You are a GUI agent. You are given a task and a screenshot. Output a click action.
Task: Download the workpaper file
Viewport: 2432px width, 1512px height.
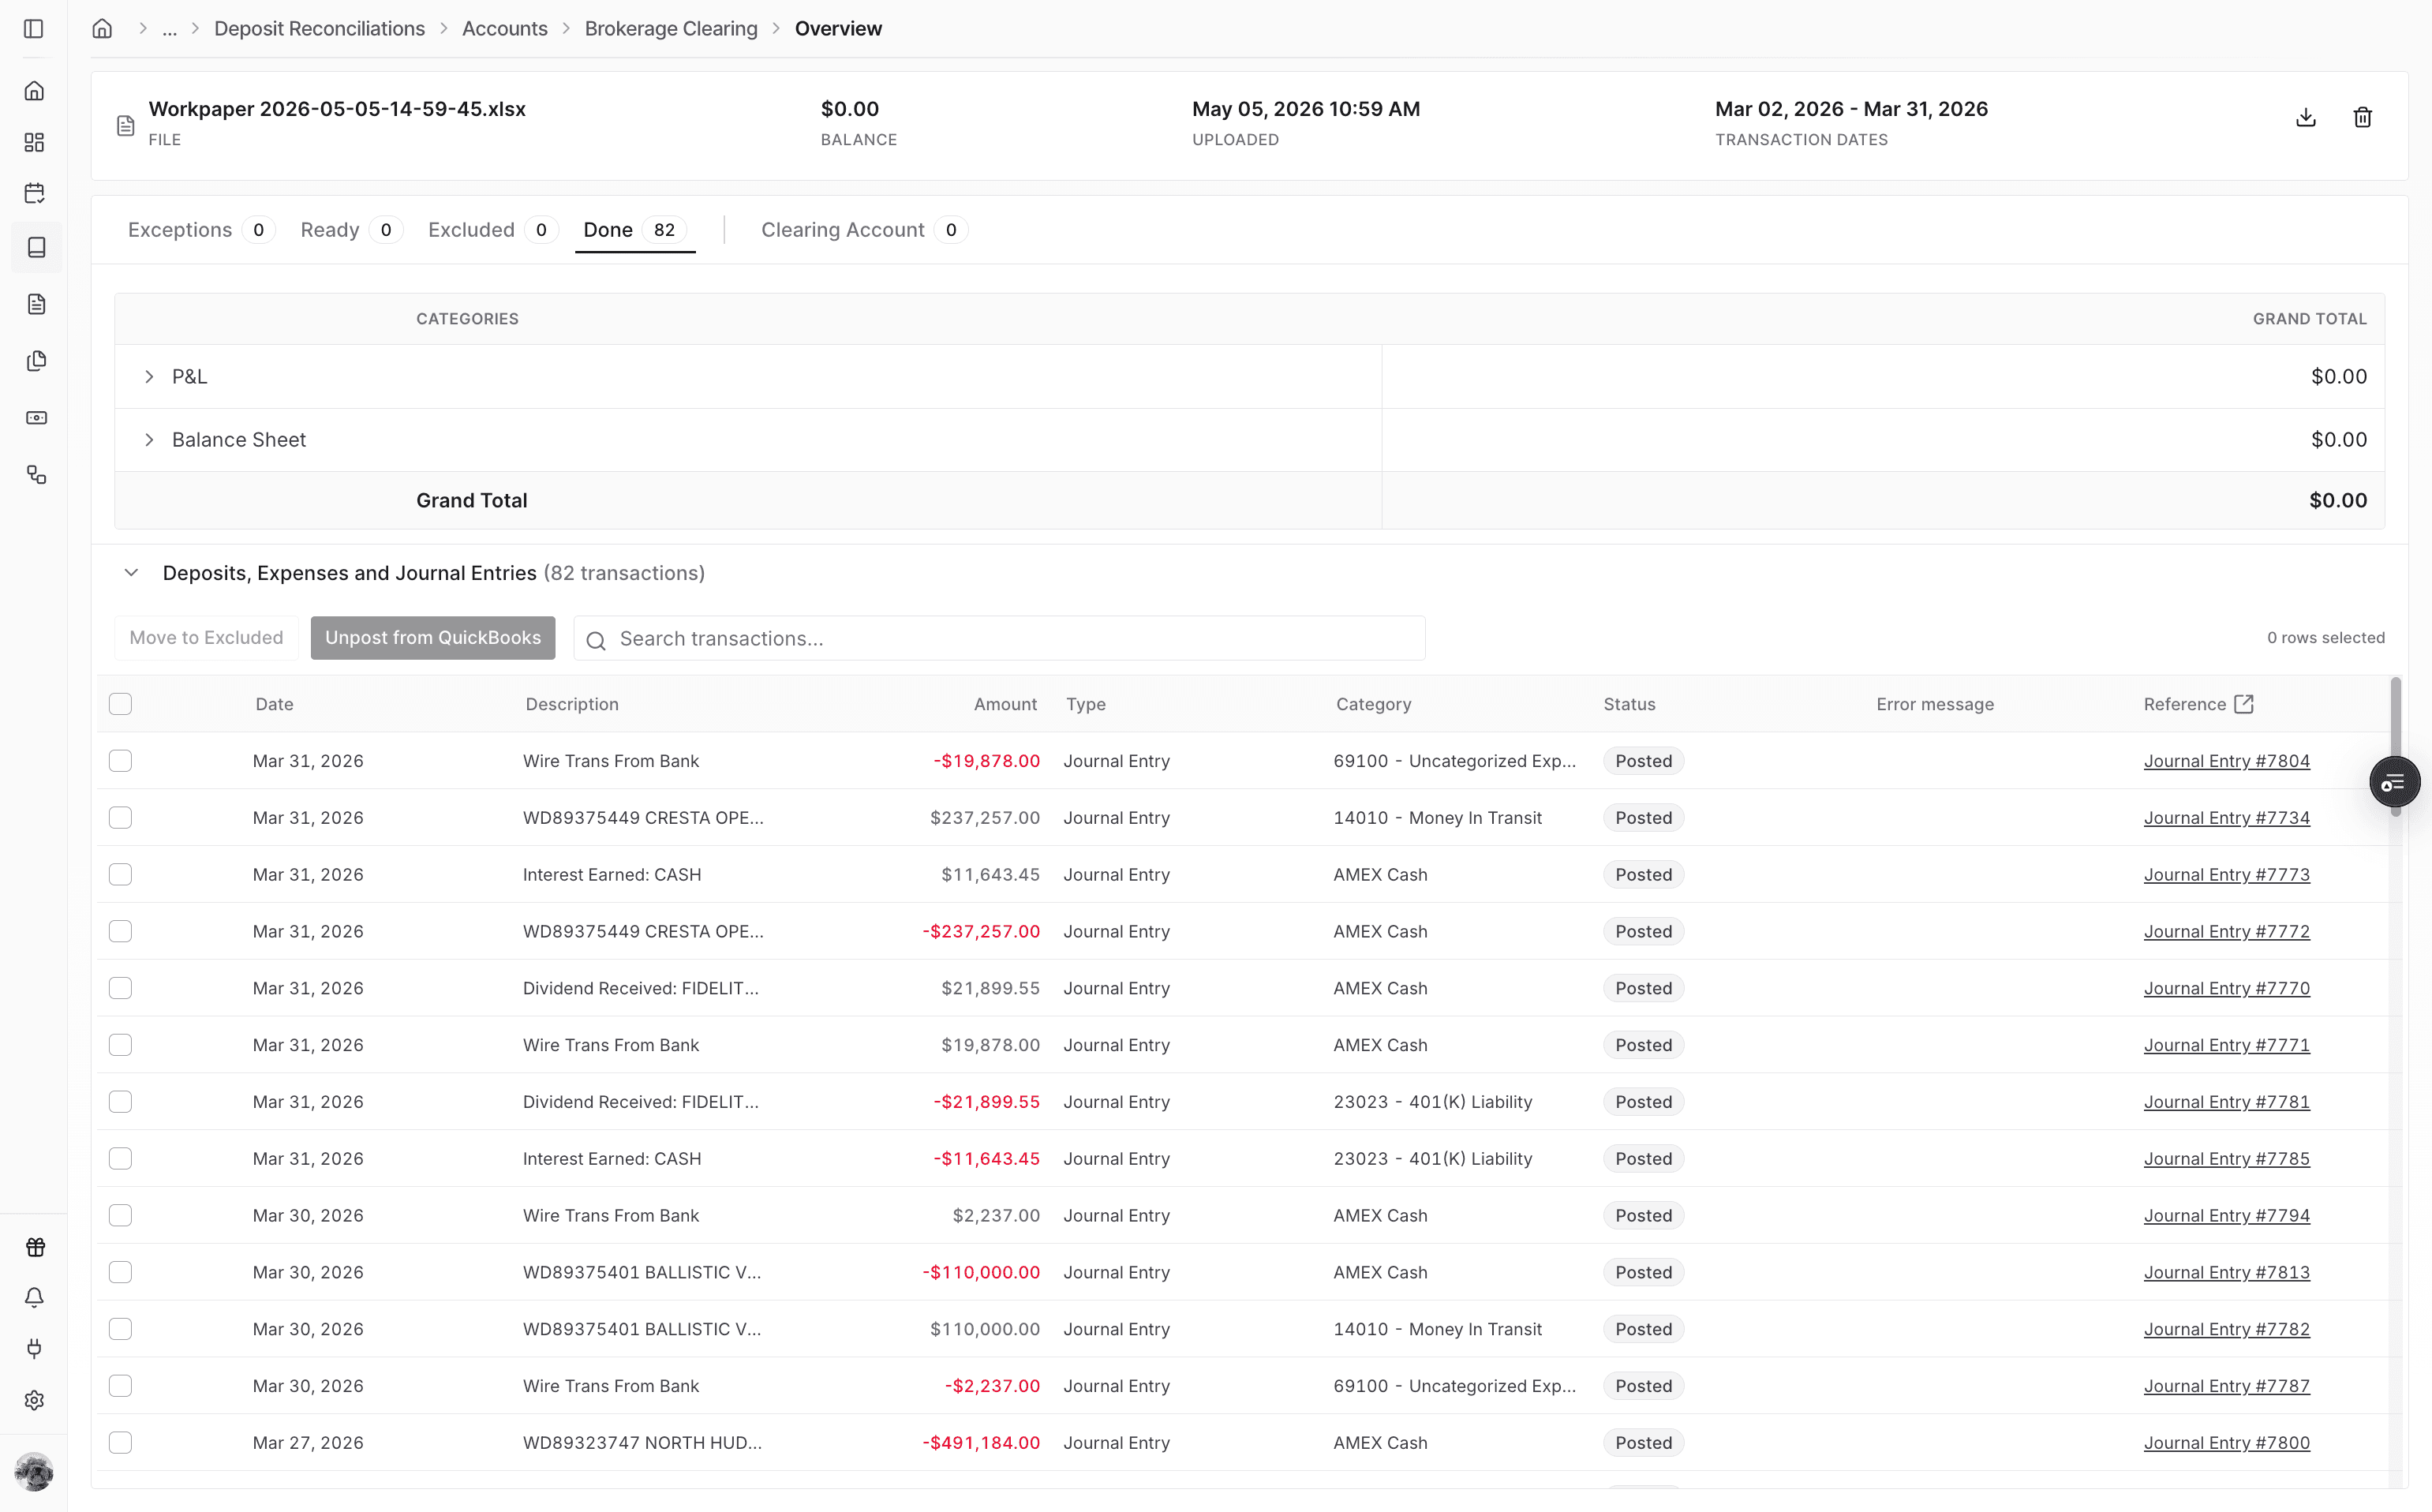click(x=2306, y=117)
